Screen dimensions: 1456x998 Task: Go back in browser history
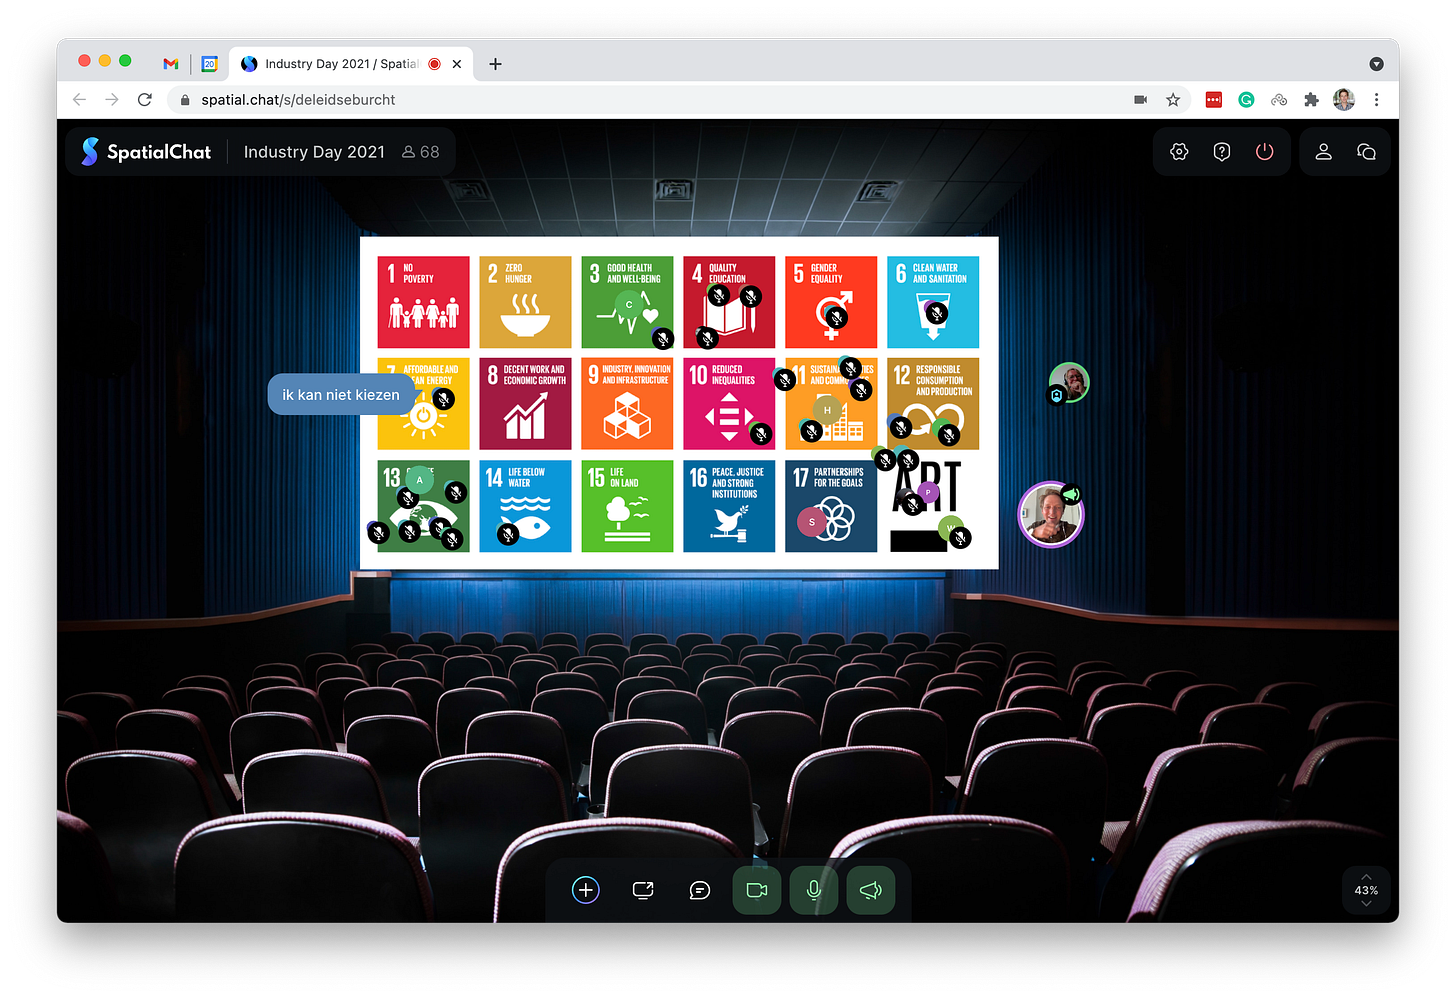click(80, 100)
